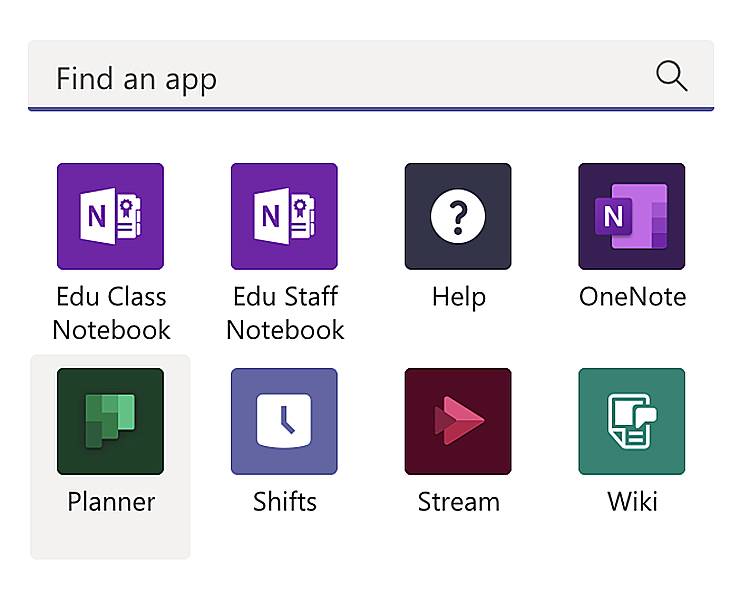Image resolution: width=740 pixels, height=602 pixels.
Task: Select the Help app icon
Action: coord(458,217)
